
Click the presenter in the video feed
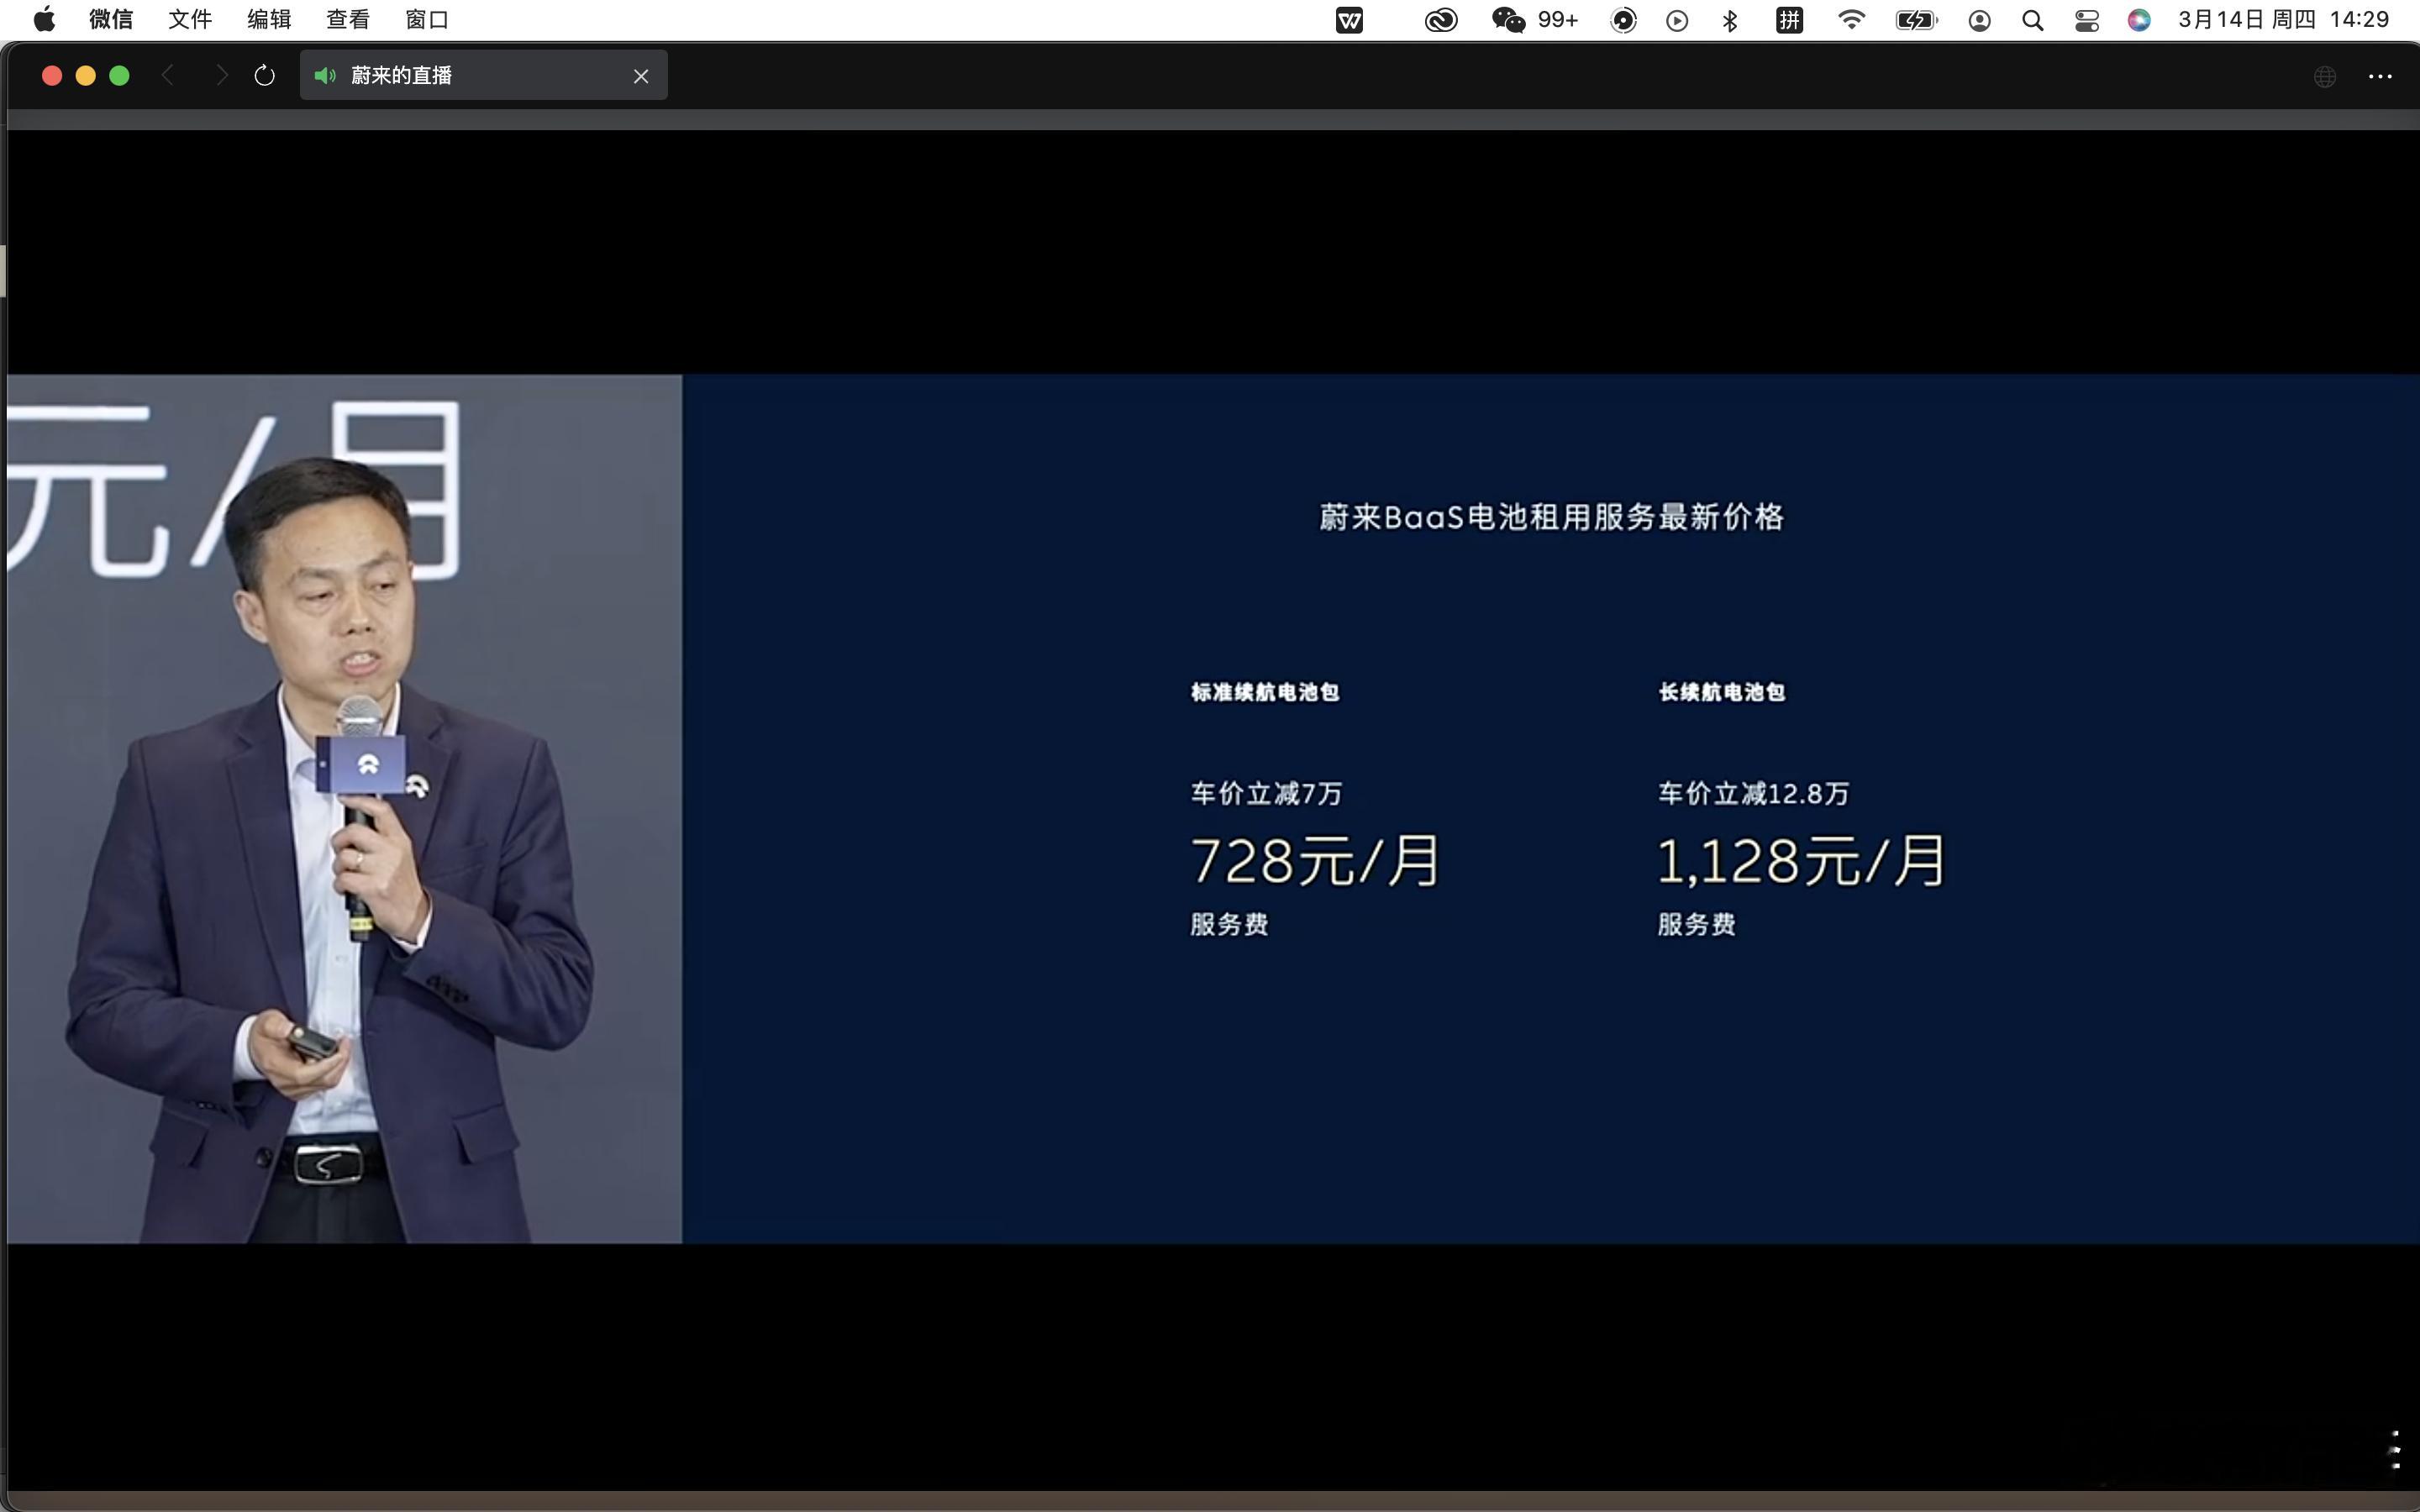[330, 850]
